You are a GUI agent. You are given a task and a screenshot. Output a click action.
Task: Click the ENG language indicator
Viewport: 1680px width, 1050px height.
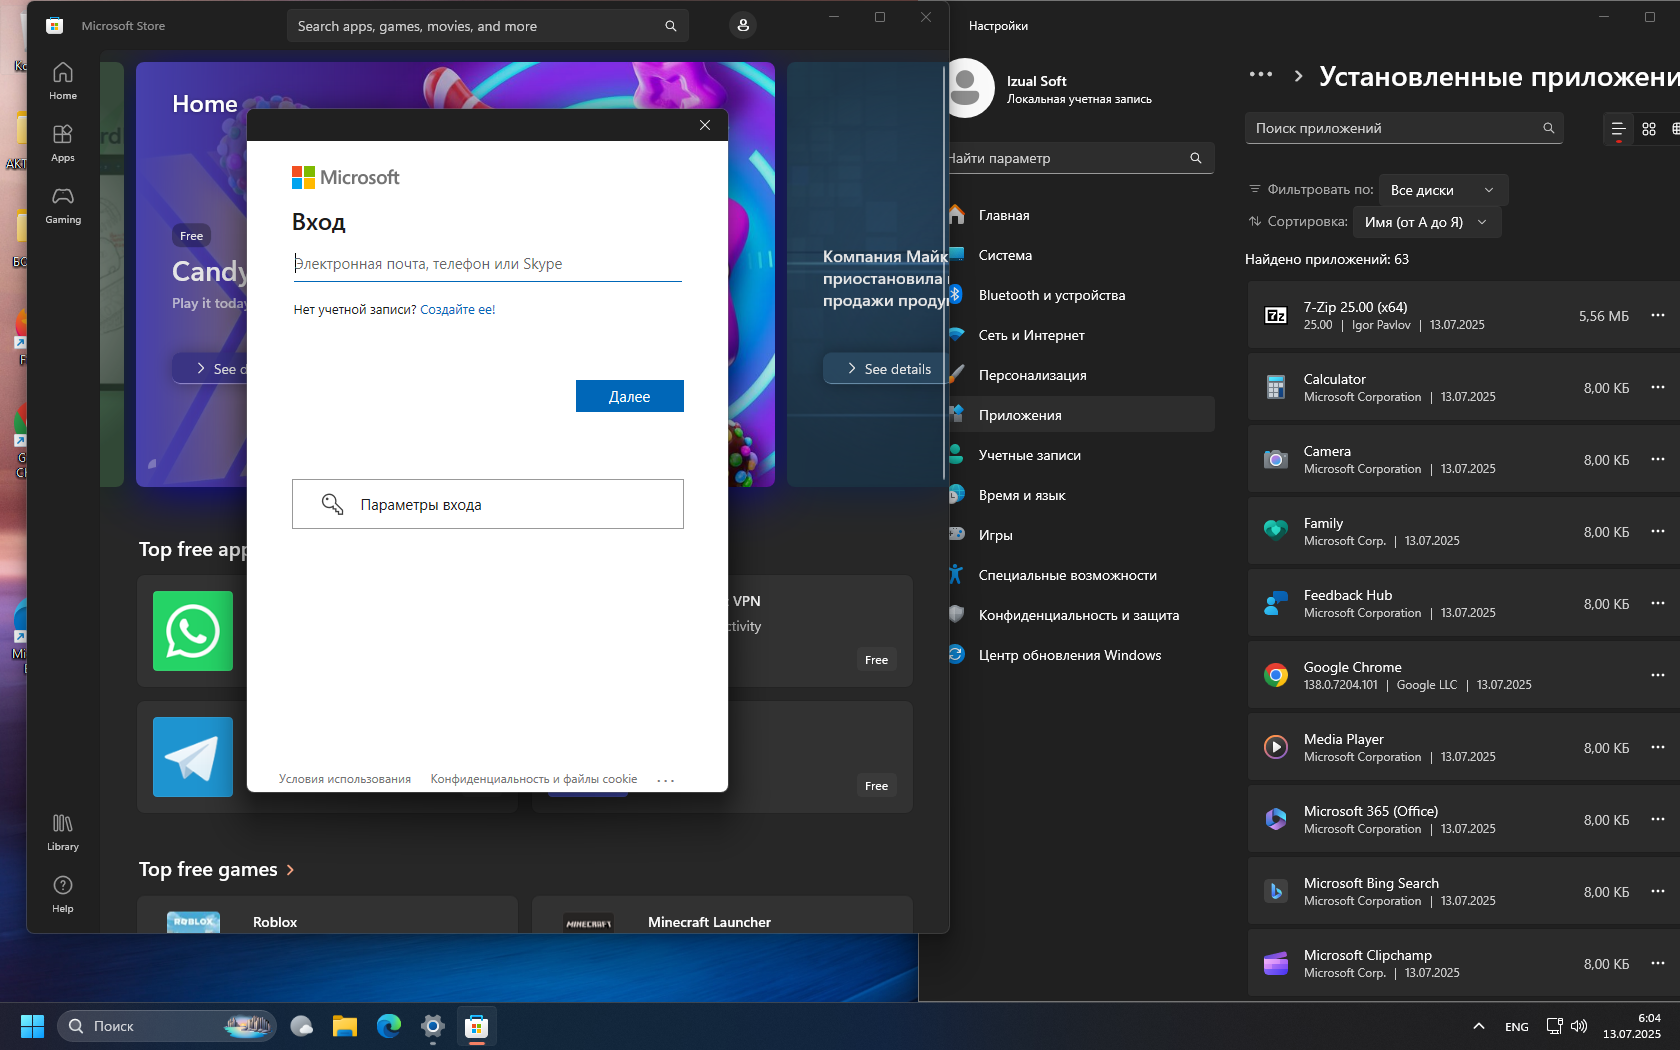click(x=1516, y=1027)
